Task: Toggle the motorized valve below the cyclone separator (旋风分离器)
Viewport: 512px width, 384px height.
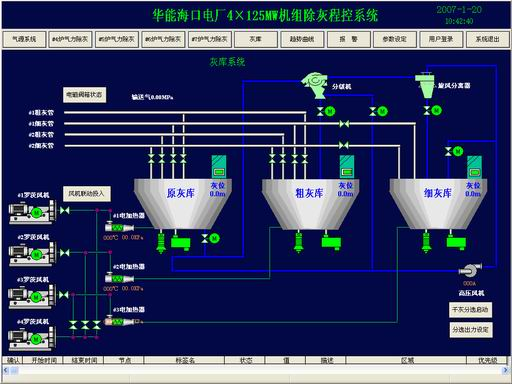Action: click(433, 110)
